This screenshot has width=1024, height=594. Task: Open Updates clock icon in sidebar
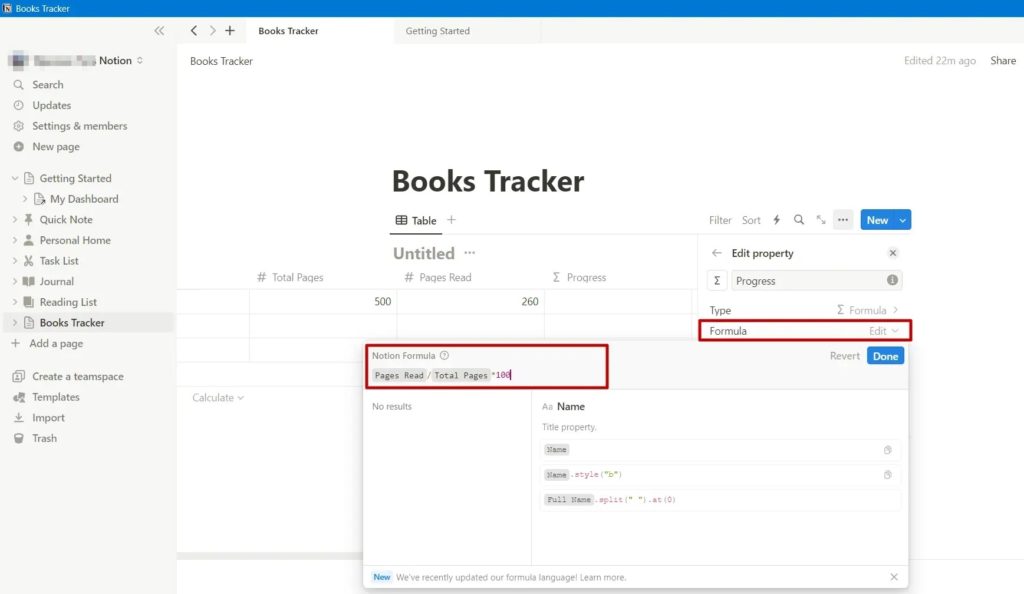(x=18, y=105)
